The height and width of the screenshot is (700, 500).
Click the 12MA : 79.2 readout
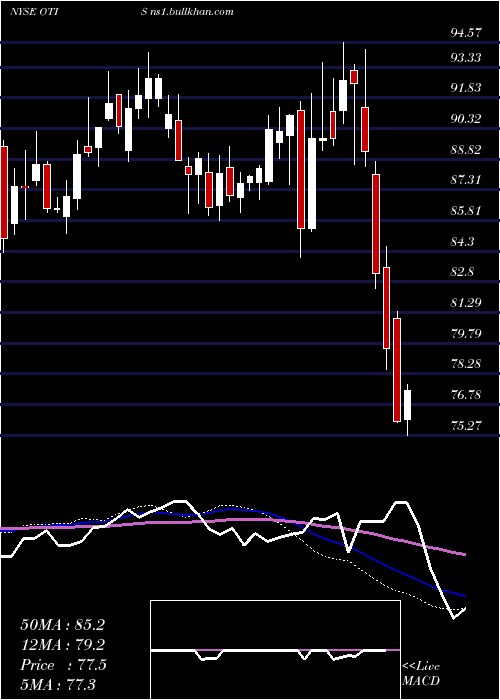click(x=62, y=645)
